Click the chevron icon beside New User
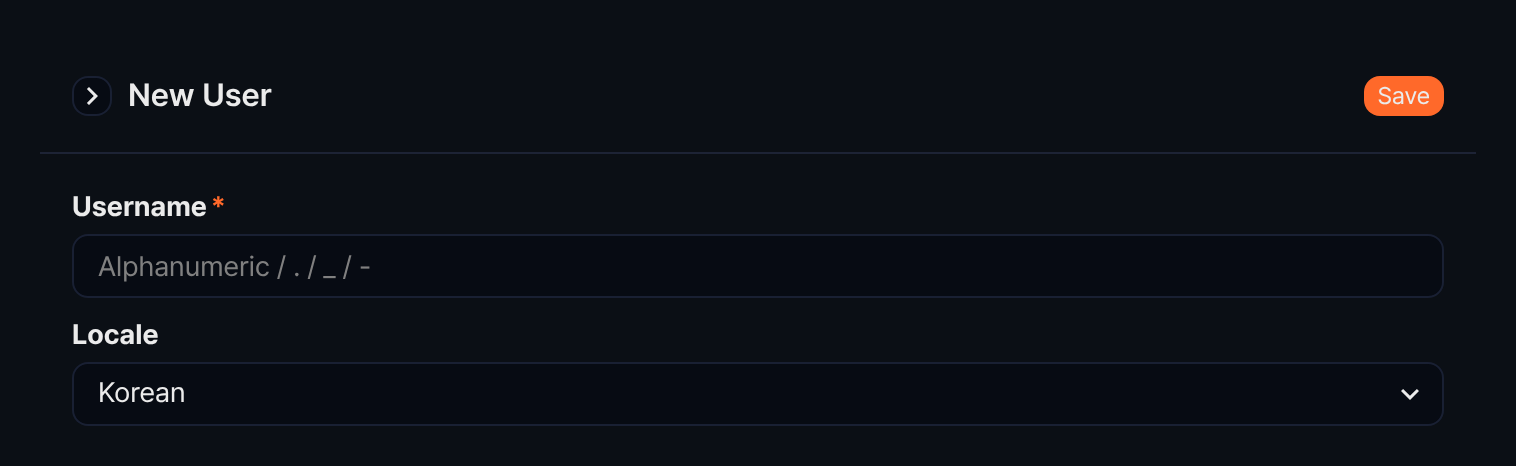 coord(92,96)
